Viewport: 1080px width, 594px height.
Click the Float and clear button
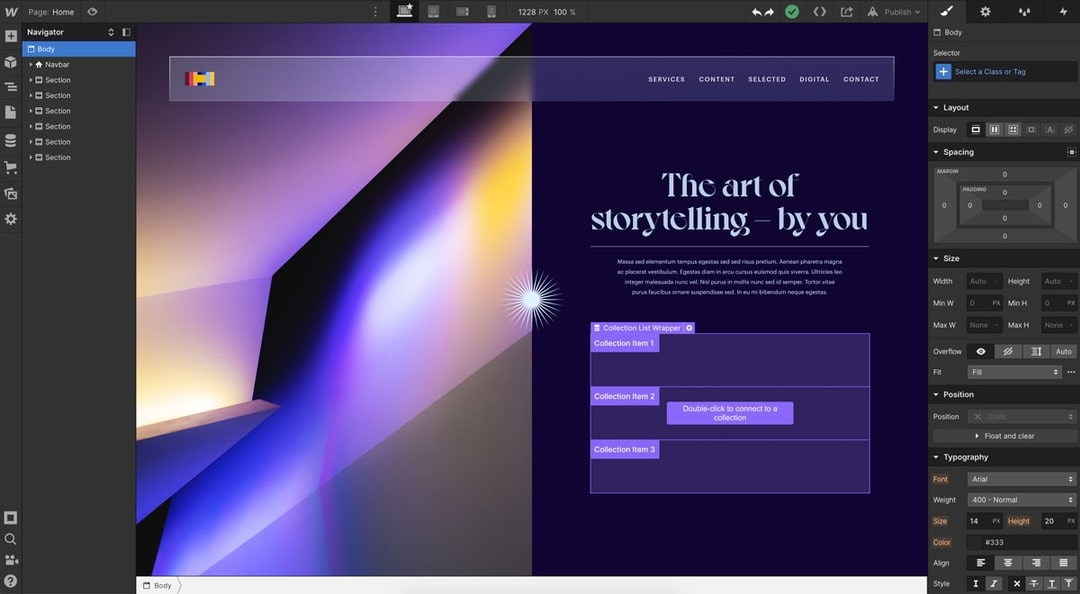click(1003, 435)
